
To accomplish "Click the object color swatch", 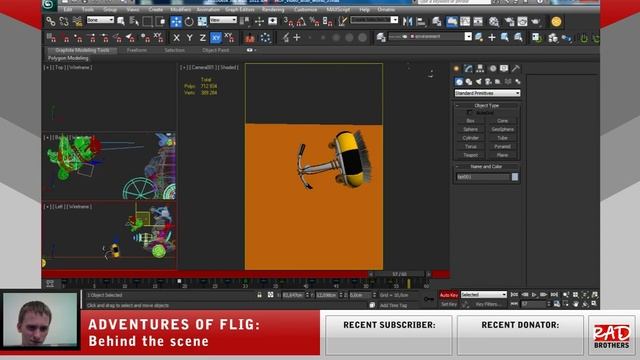I will (515, 177).
